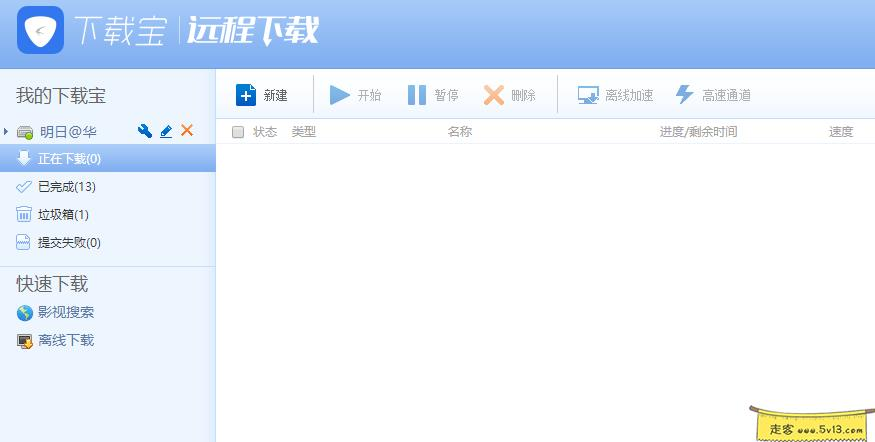
Task: Delete the task via the 删除 X icon
Action: click(x=494, y=95)
